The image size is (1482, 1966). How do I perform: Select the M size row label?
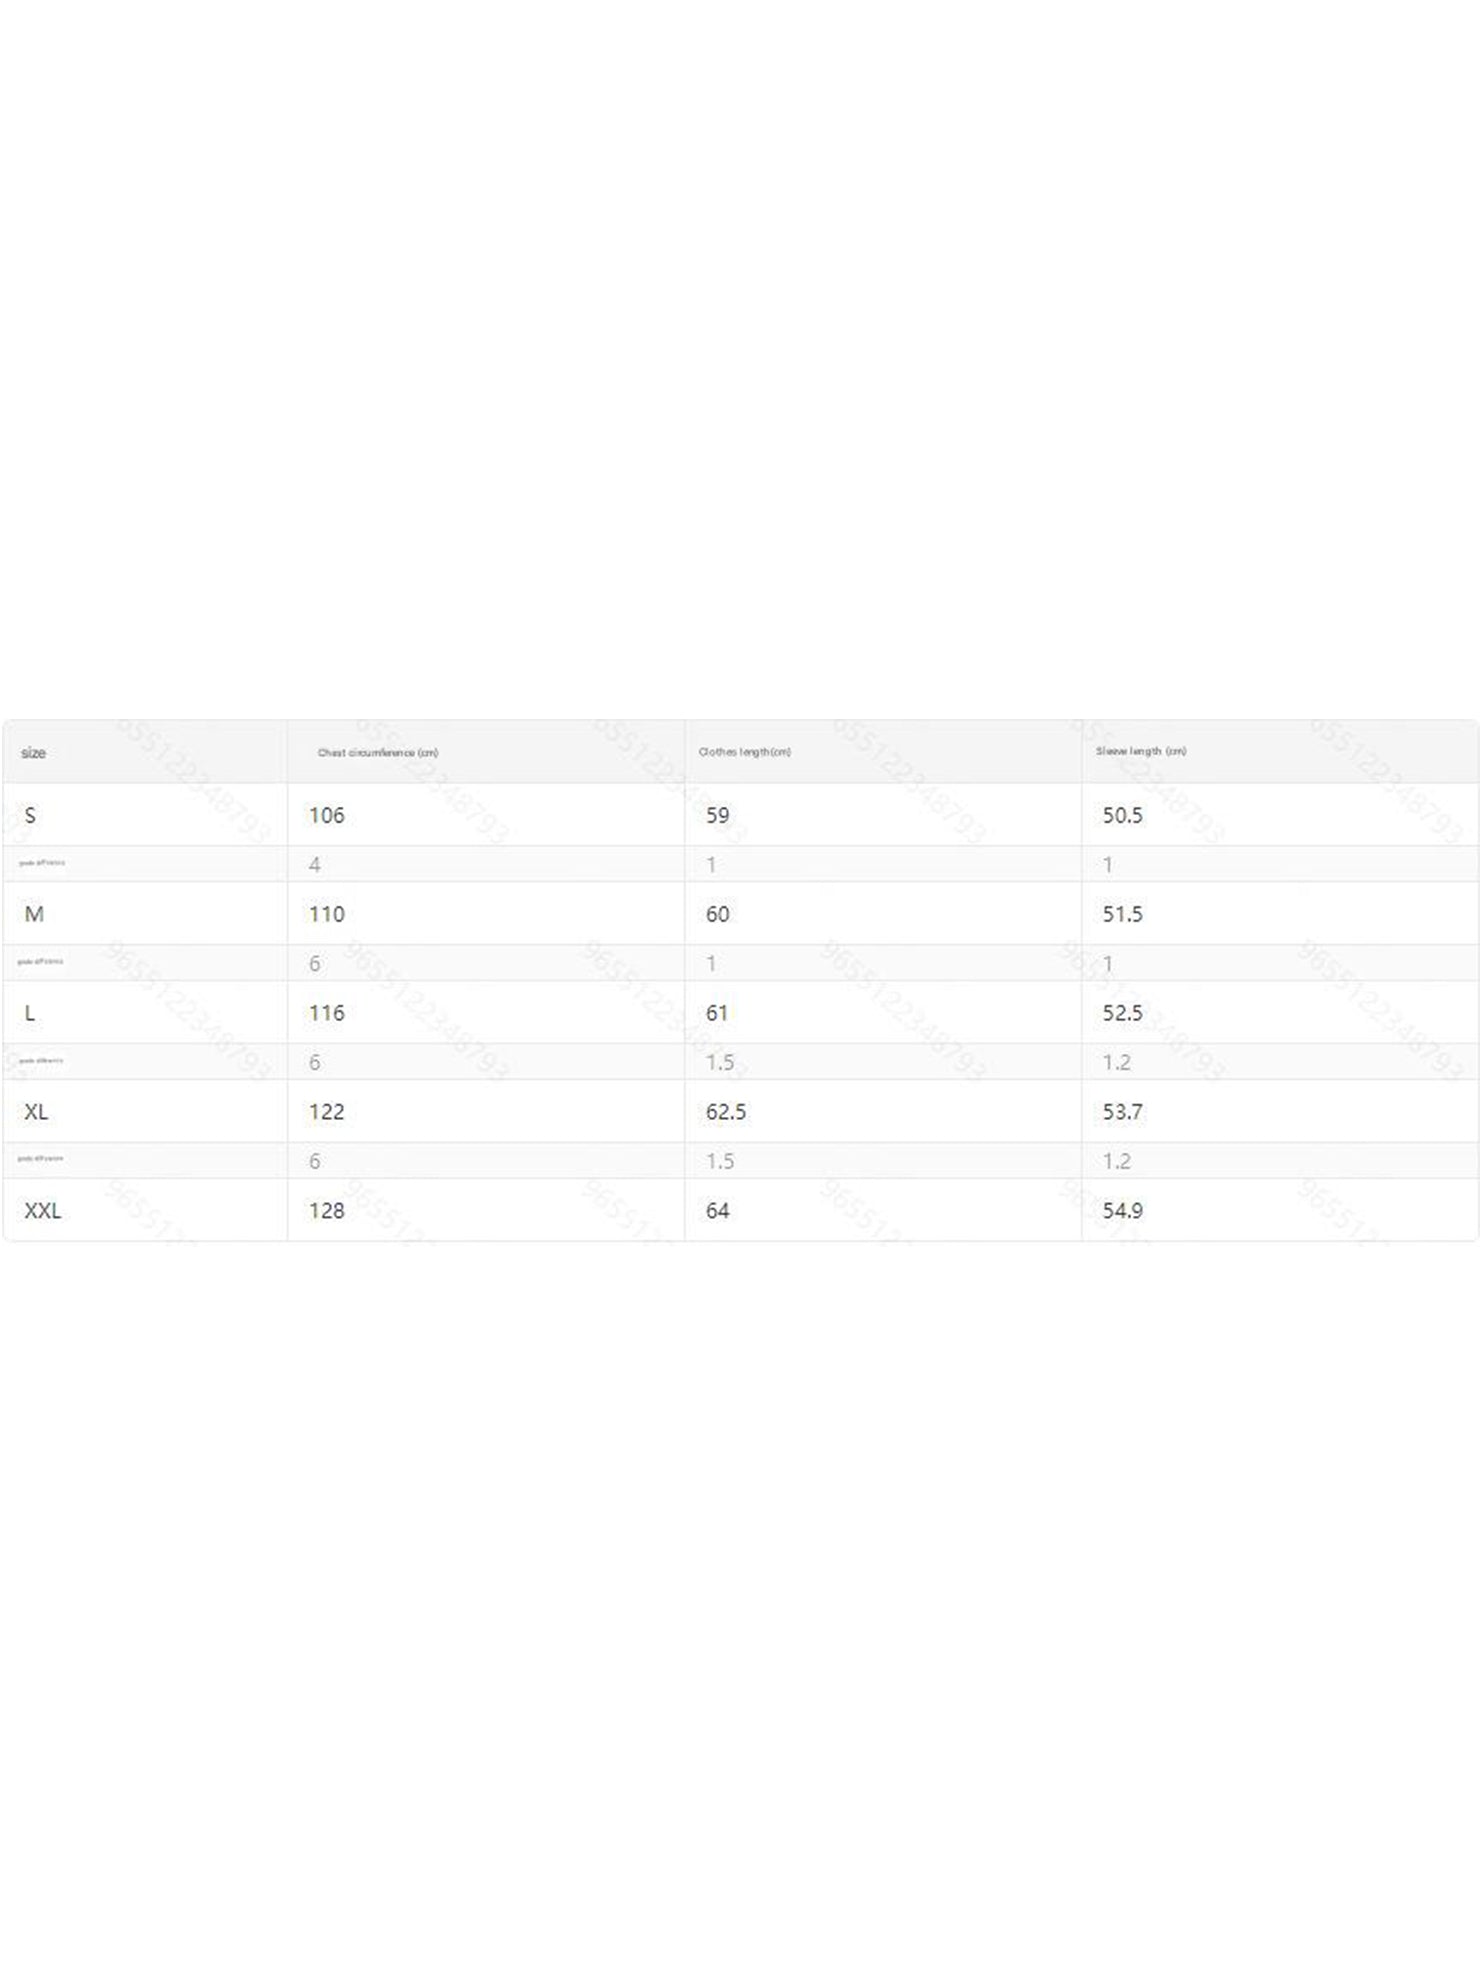point(34,914)
